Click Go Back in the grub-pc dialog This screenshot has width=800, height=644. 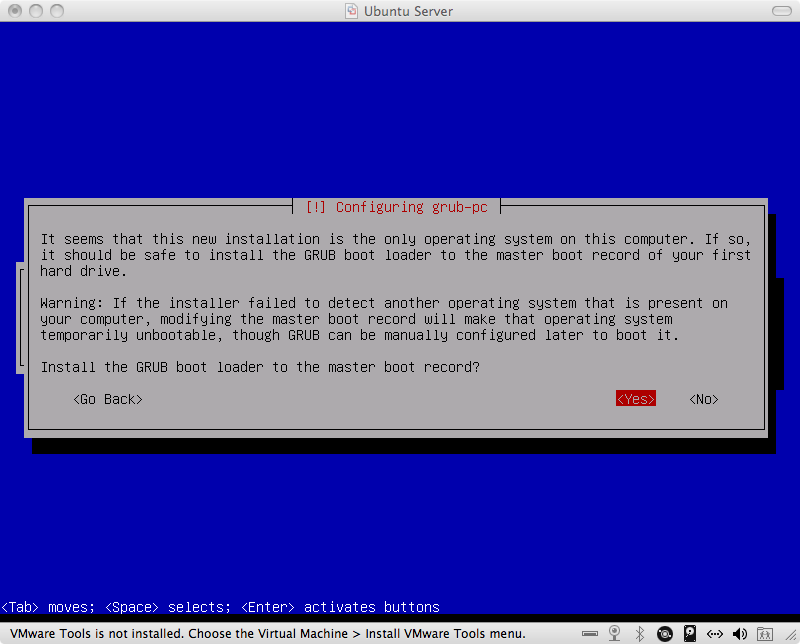click(107, 398)
